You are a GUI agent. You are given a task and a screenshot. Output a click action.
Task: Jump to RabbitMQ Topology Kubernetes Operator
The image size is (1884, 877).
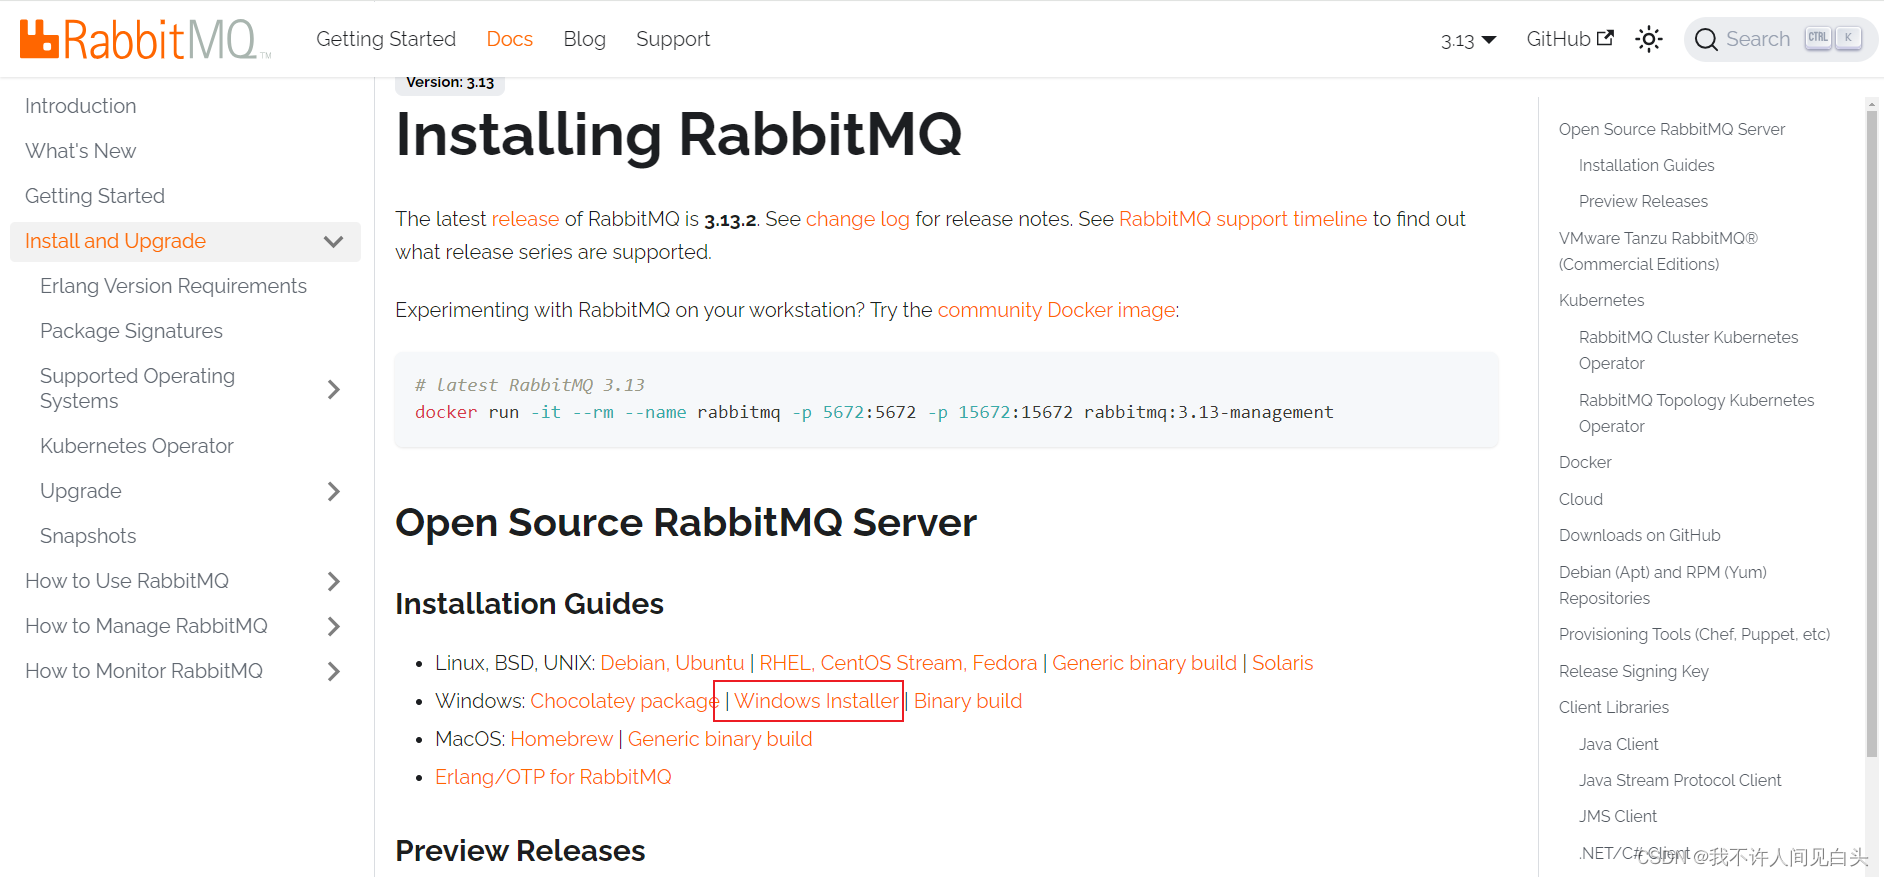pos(1696,413)
